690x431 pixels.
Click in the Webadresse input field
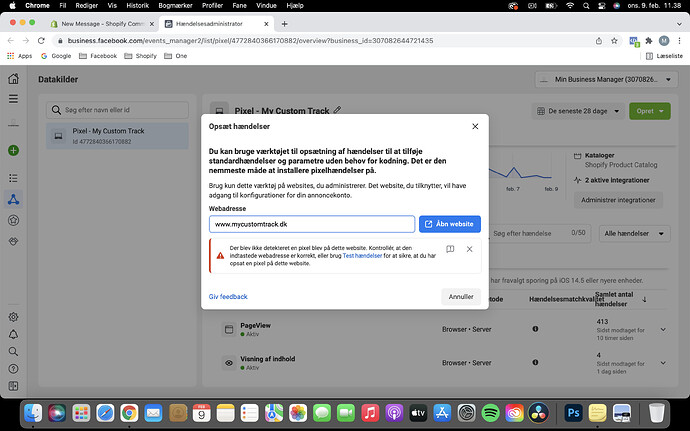tap(312, 224)
